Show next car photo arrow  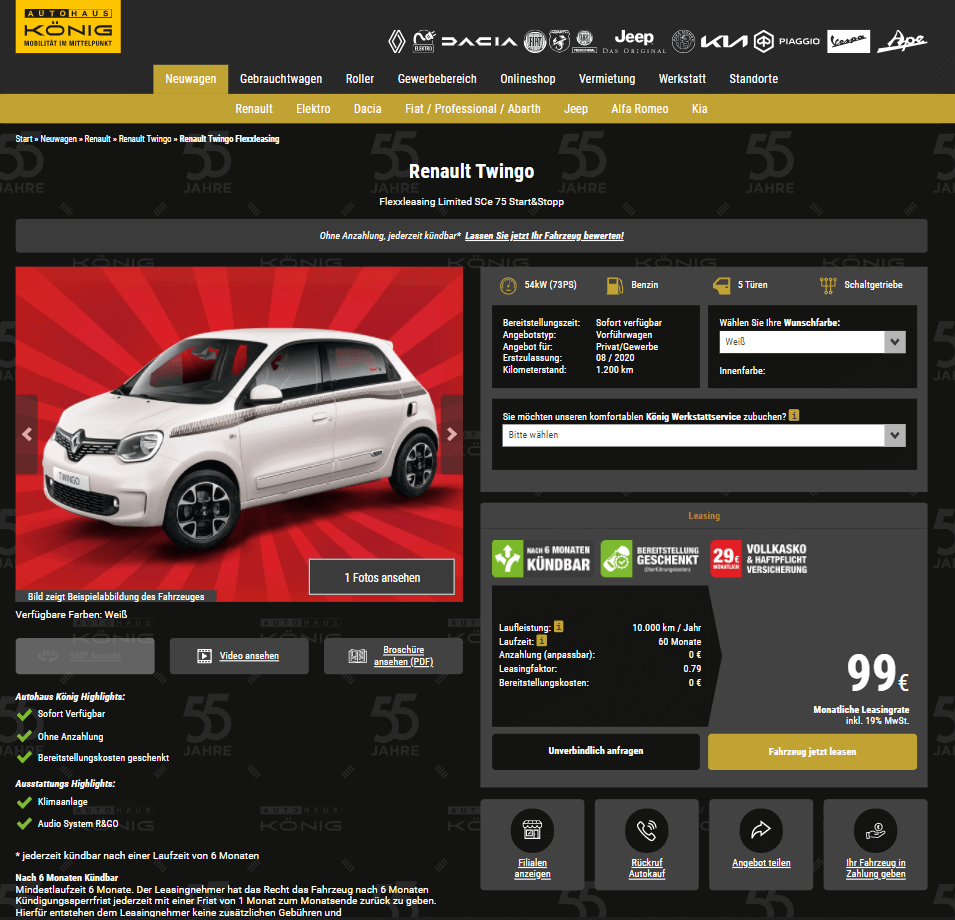pos(451,434)
